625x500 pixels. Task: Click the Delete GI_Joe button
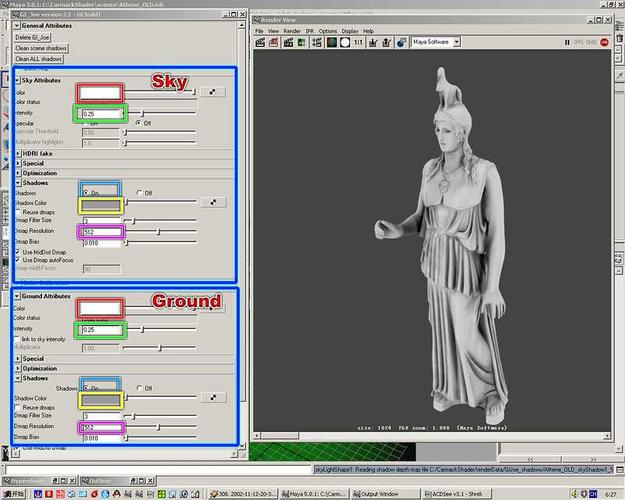coord(32,37)
